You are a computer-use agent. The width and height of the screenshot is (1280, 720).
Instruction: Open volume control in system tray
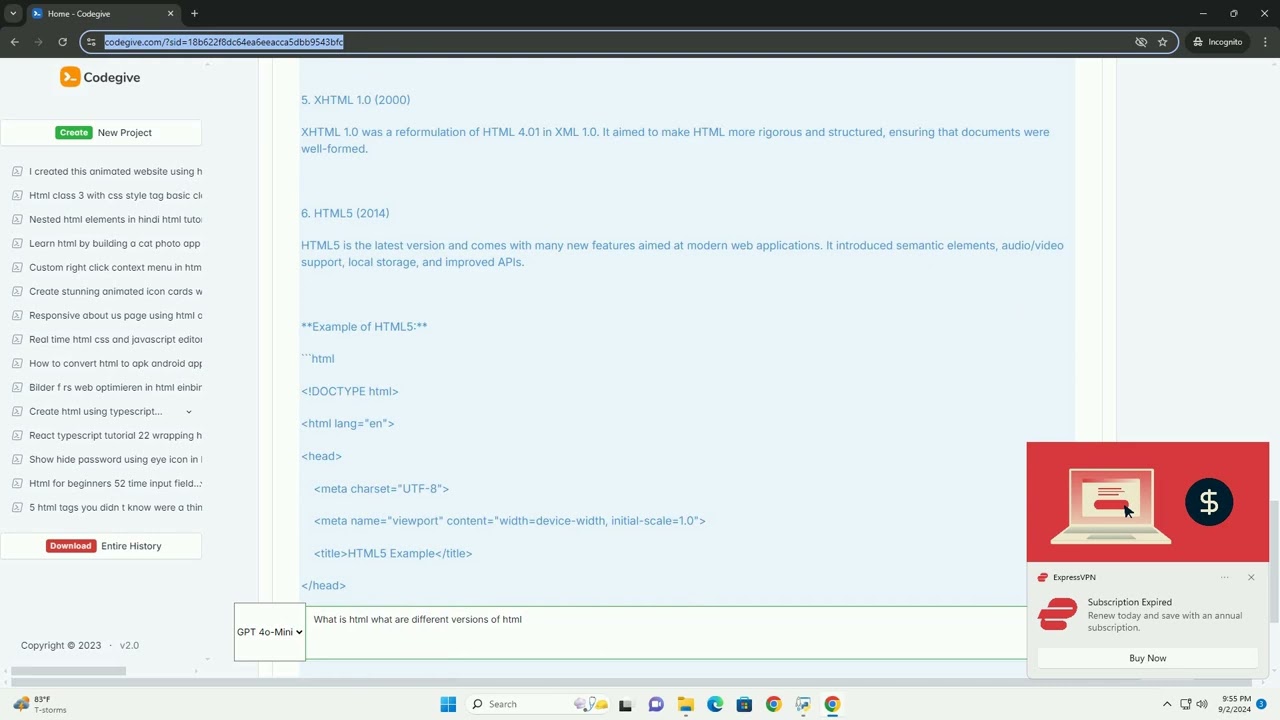click(1201, 704)
